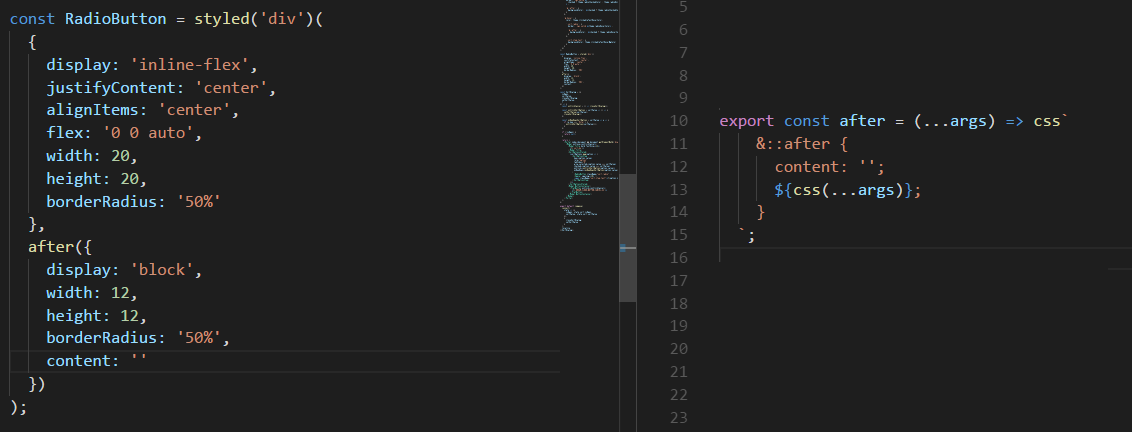The height and width of the screenshot is (432, 1132).
Task: Click the height: 20 line
Action: [97, 179]
